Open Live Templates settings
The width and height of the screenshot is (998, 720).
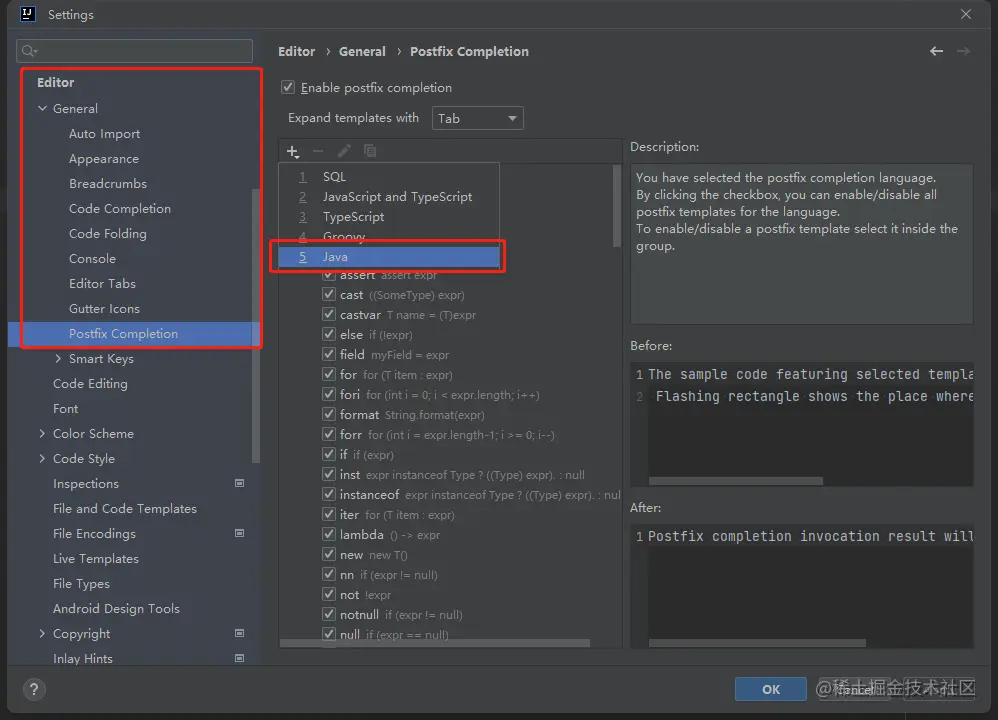click(x=96, y=558)
